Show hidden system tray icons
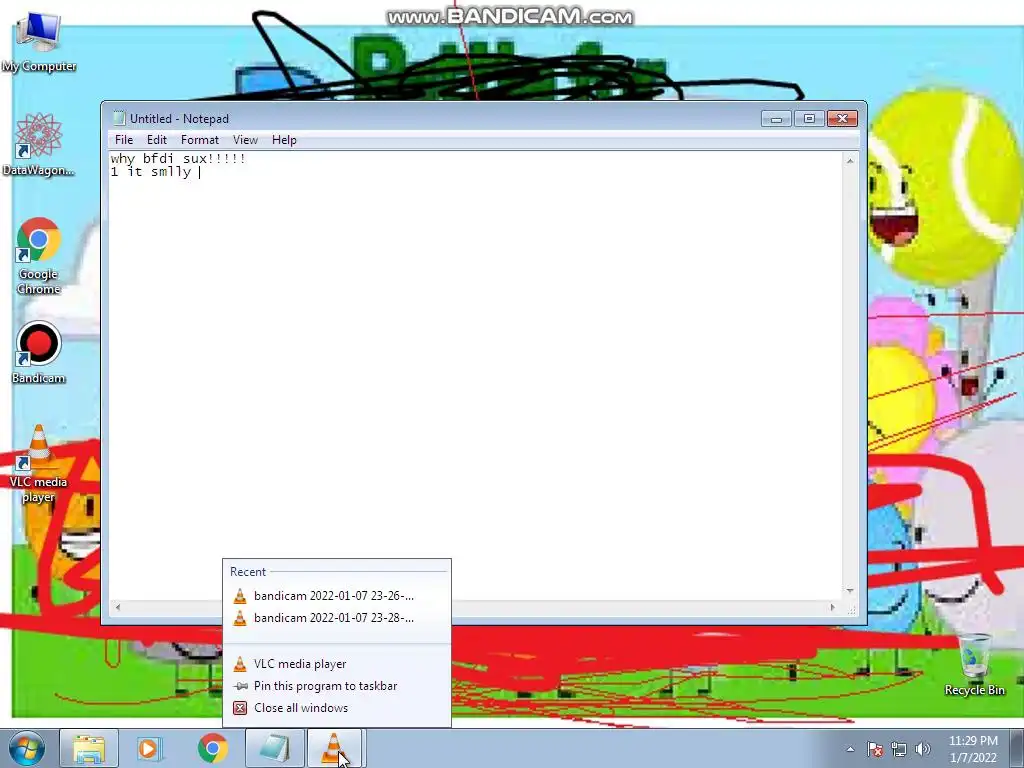The image size is (1024, 768). 850,749
